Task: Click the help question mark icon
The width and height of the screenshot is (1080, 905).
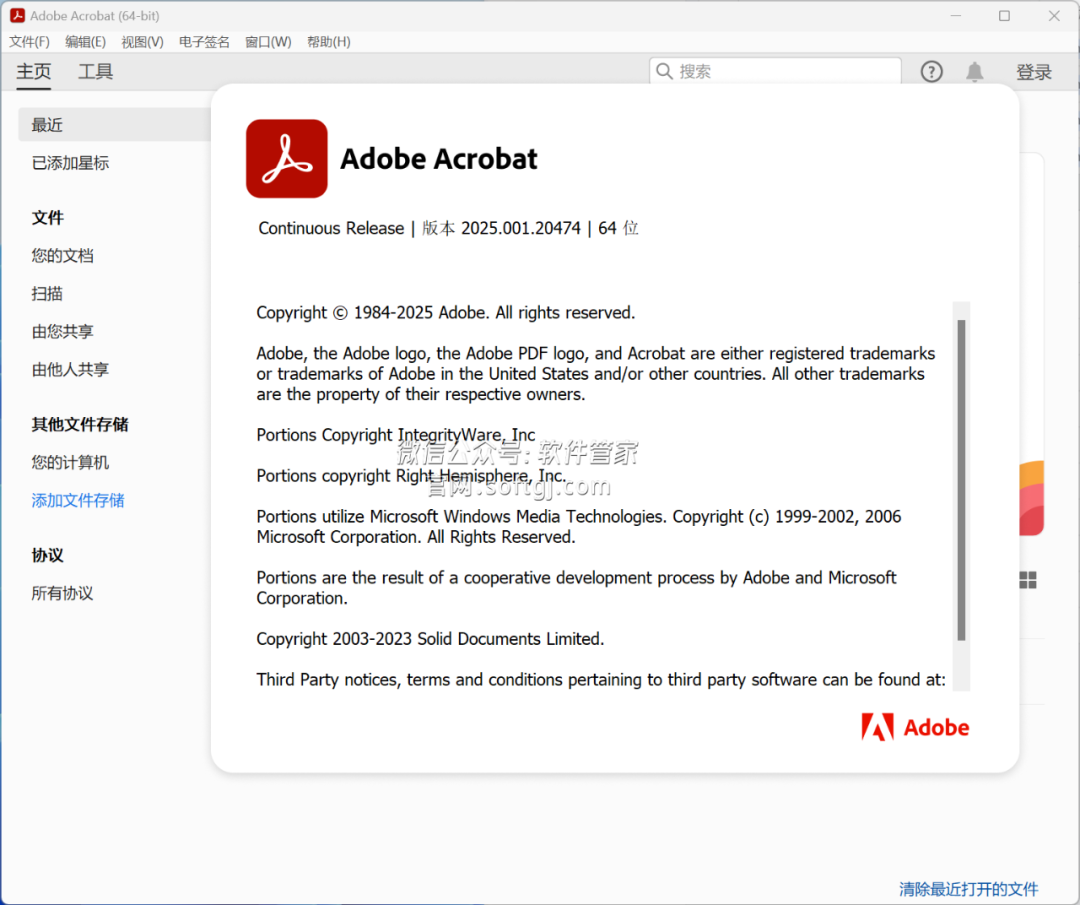Action: tap(931, 72)
